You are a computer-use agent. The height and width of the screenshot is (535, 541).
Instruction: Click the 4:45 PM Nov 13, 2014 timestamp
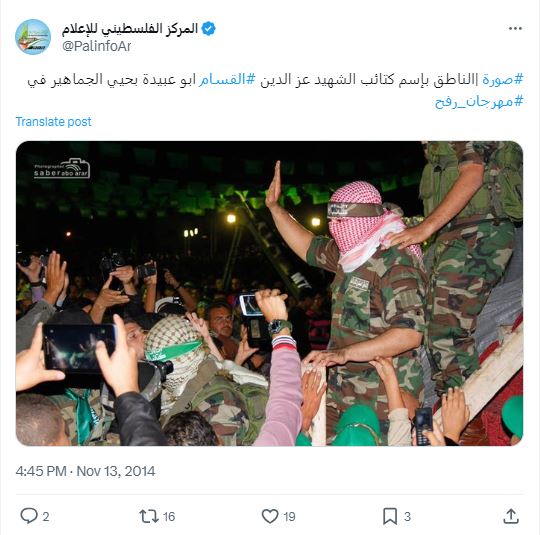[x=86, y=471]
